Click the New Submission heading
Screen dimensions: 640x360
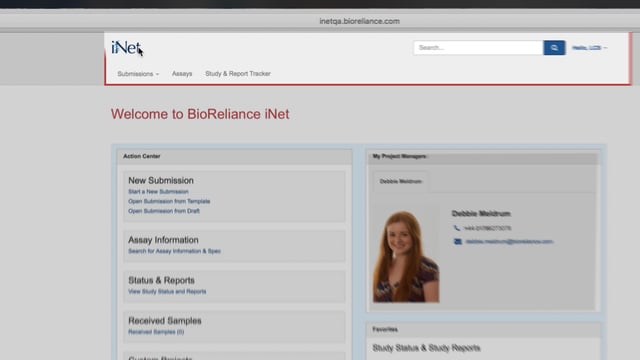tap(161, 180)
